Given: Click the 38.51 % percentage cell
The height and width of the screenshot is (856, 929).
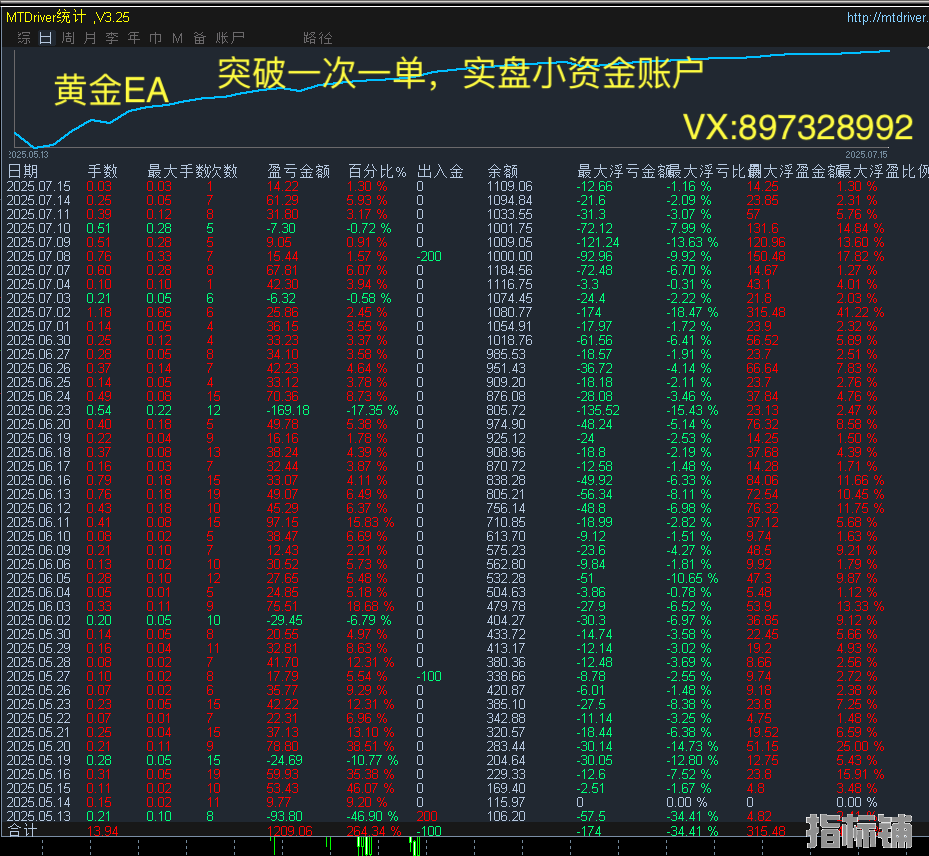Looking at the screenshot, I should point(370,746).
